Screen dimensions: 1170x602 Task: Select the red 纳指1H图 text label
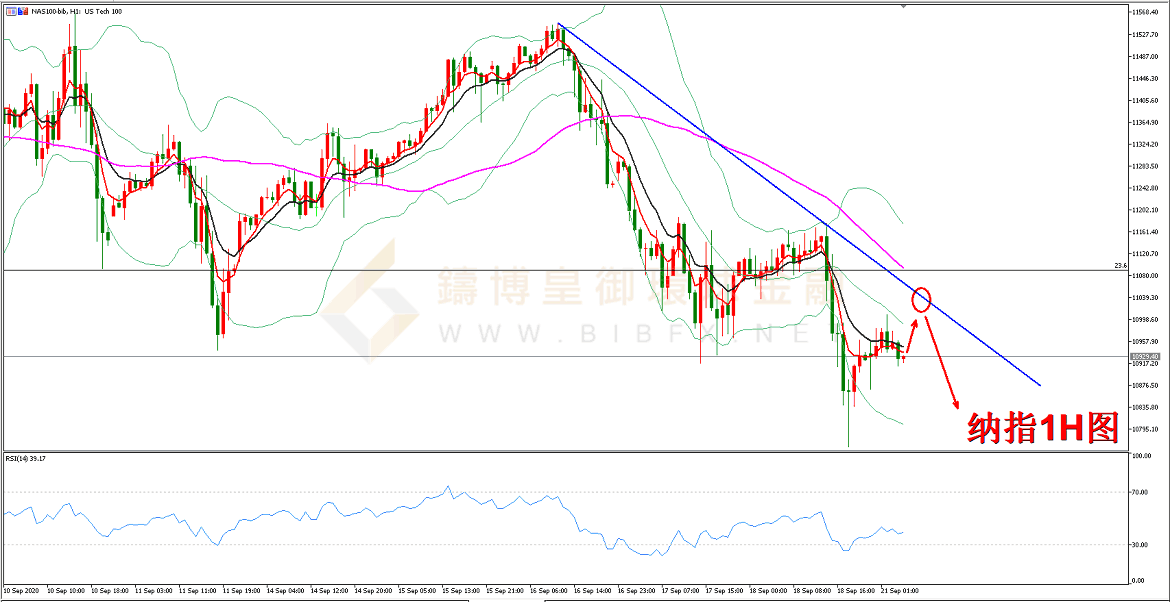[1043, 428]
